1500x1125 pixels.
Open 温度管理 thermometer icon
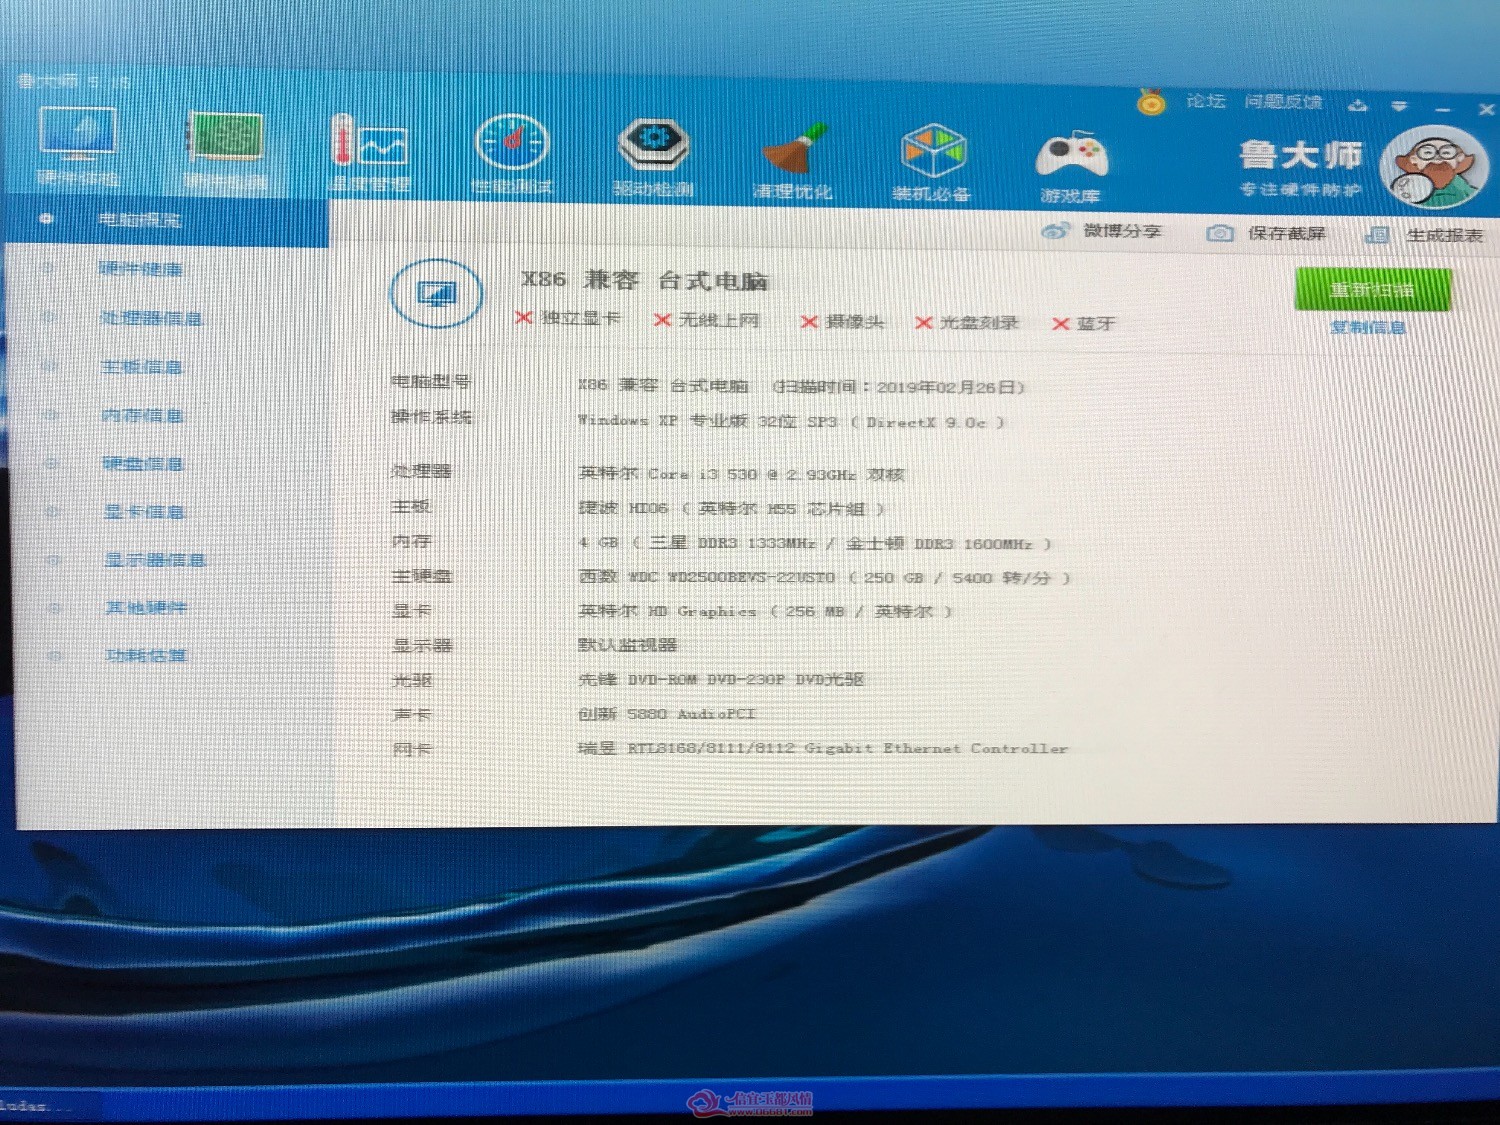[x=368, y=142]
